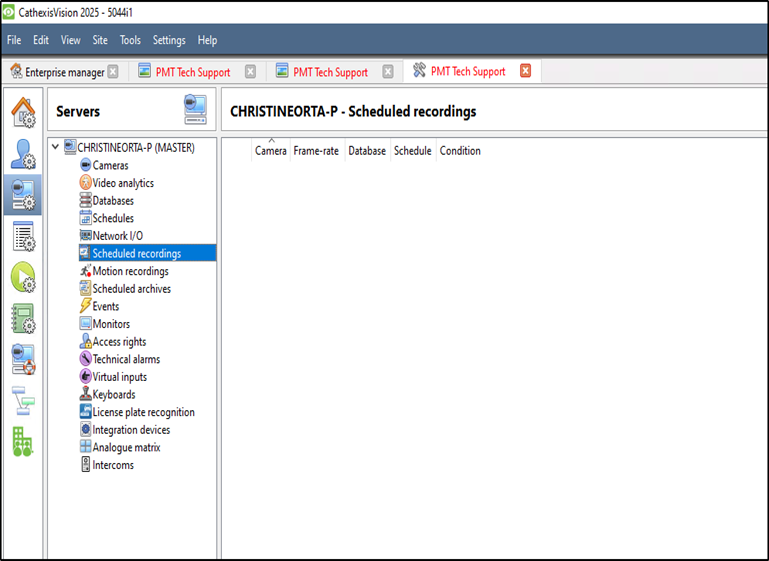Open the Site menu
Viewport: 769px width, 561px height.
100,40
